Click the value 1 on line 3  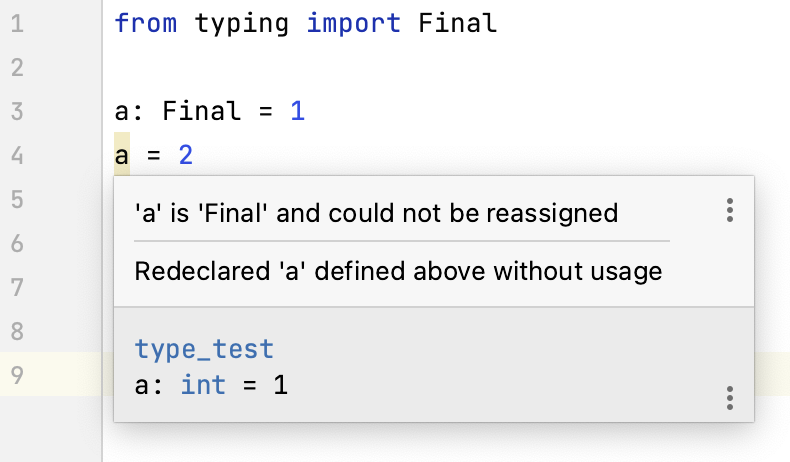(297, 110)
